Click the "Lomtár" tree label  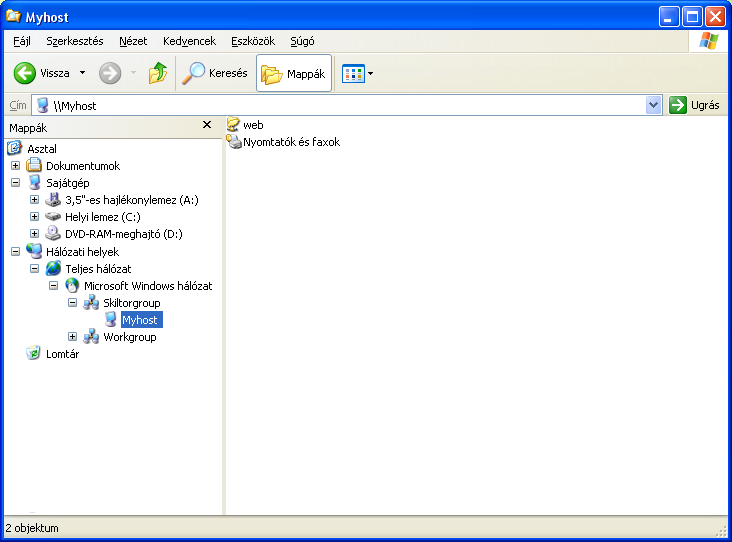point(63,354)
